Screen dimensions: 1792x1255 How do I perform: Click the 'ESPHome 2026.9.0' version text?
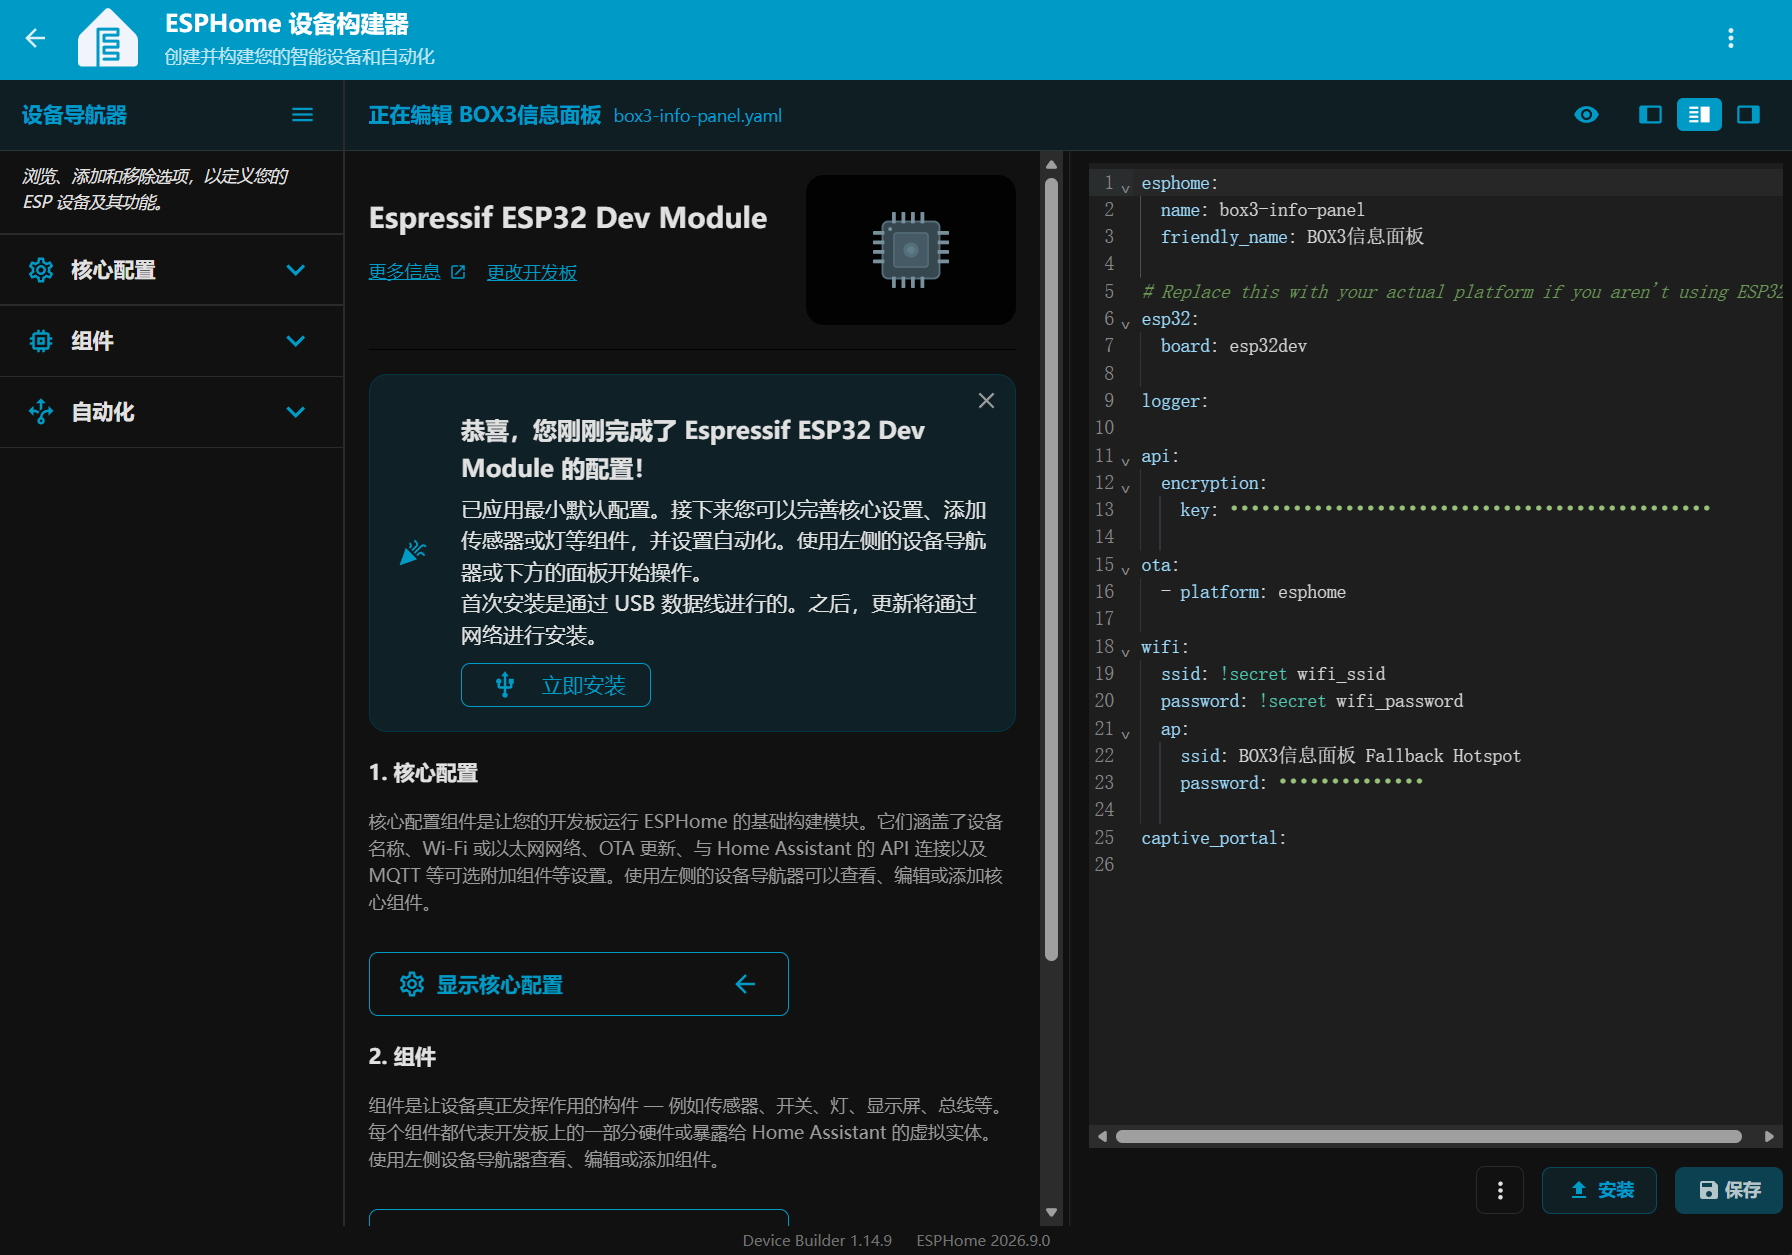pos(983,1240)
